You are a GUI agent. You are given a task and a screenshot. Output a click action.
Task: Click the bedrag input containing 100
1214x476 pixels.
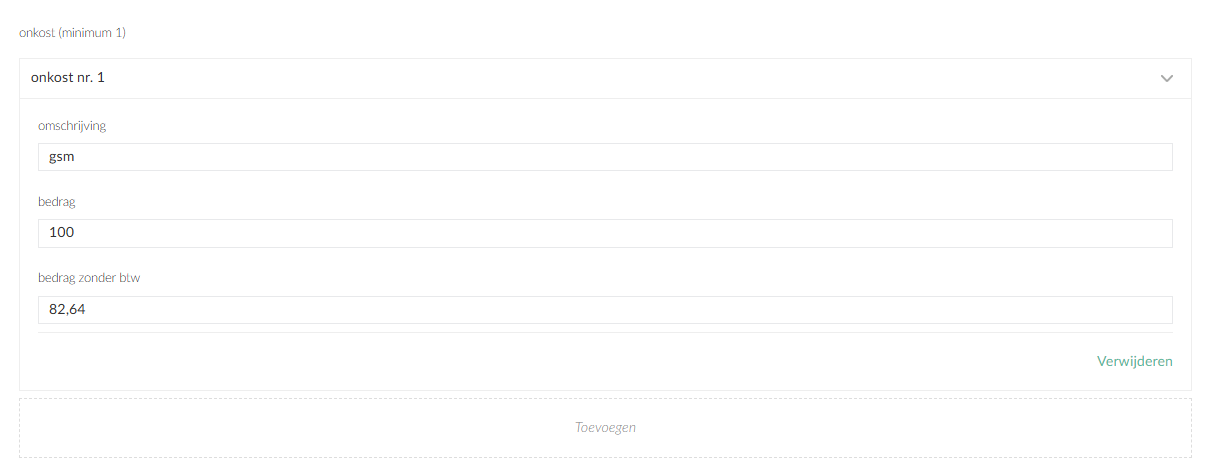tap(604, 233)
